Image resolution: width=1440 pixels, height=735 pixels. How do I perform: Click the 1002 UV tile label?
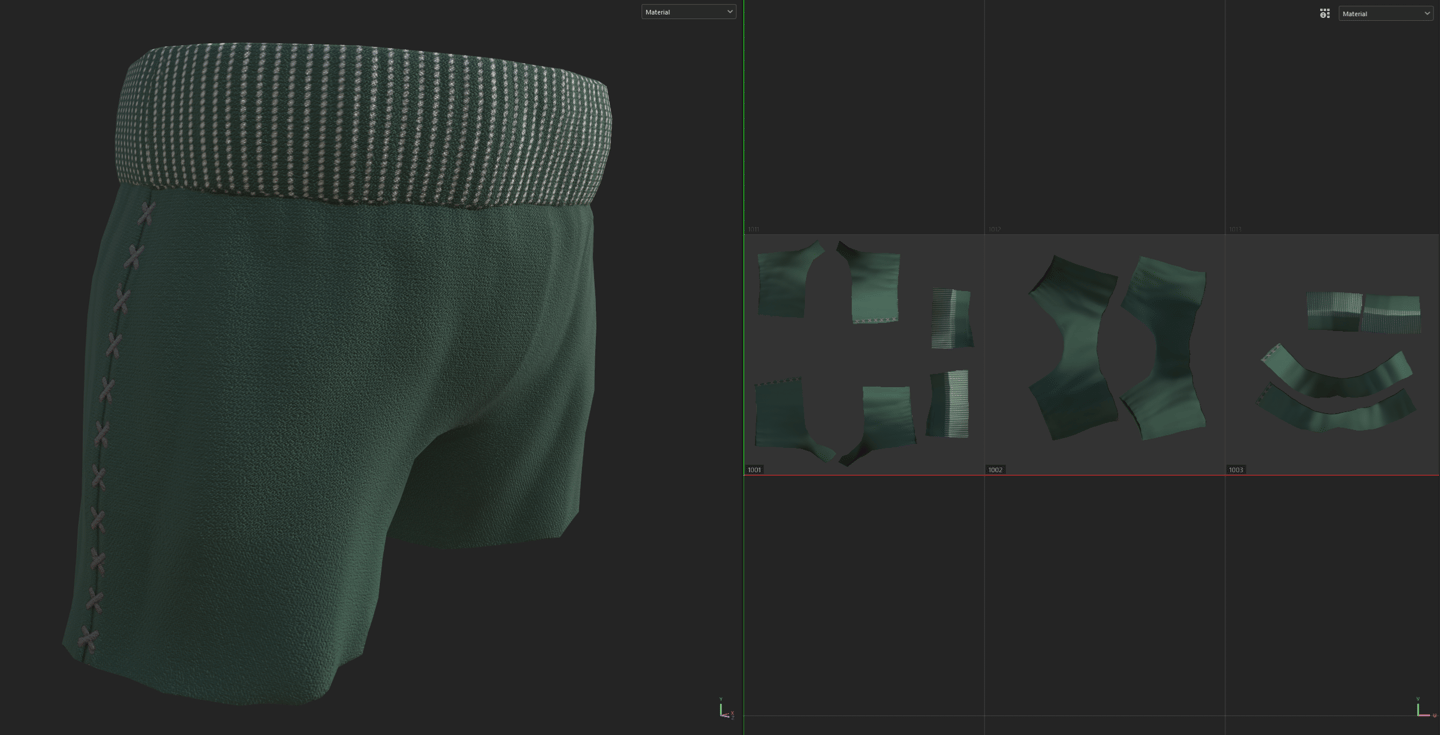tap(995, 469)
